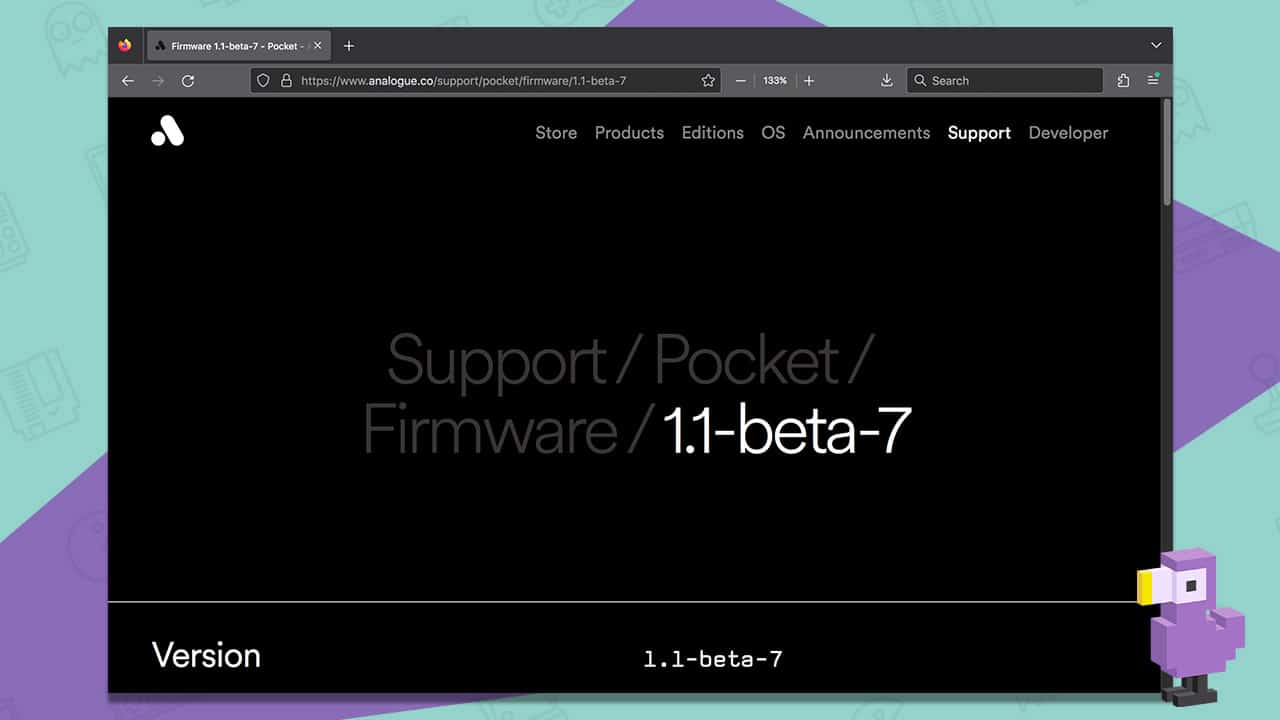Open the shield tracking protection icon
This screenshot has height=720, width=1280.
tap(264, 81)
